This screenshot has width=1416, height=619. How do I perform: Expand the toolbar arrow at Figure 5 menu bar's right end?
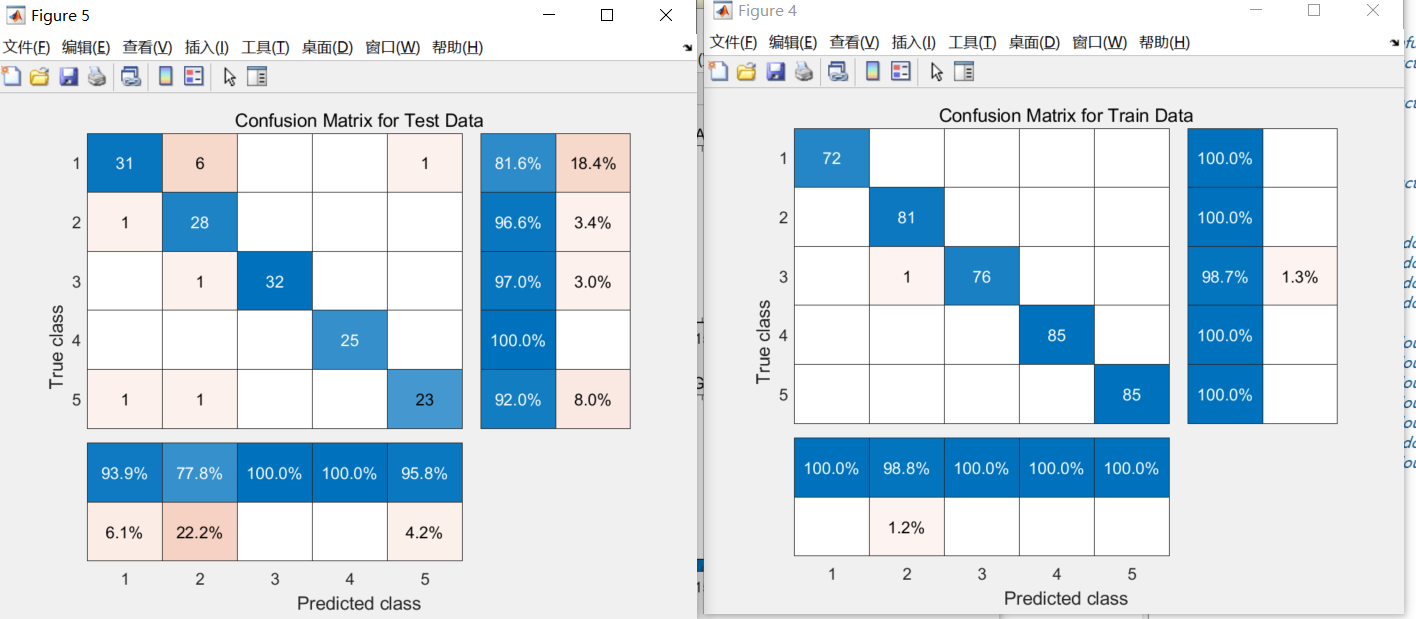[x=687, y=47]
